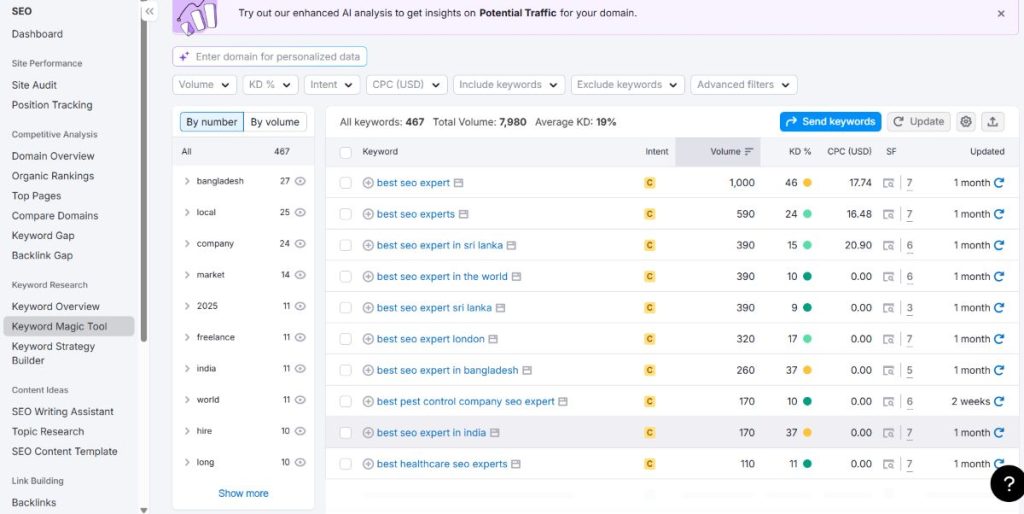Viewport: 1024px width, 514px height.
Task: Open Backlink Gap in sidebar
Action: point(42,255)
